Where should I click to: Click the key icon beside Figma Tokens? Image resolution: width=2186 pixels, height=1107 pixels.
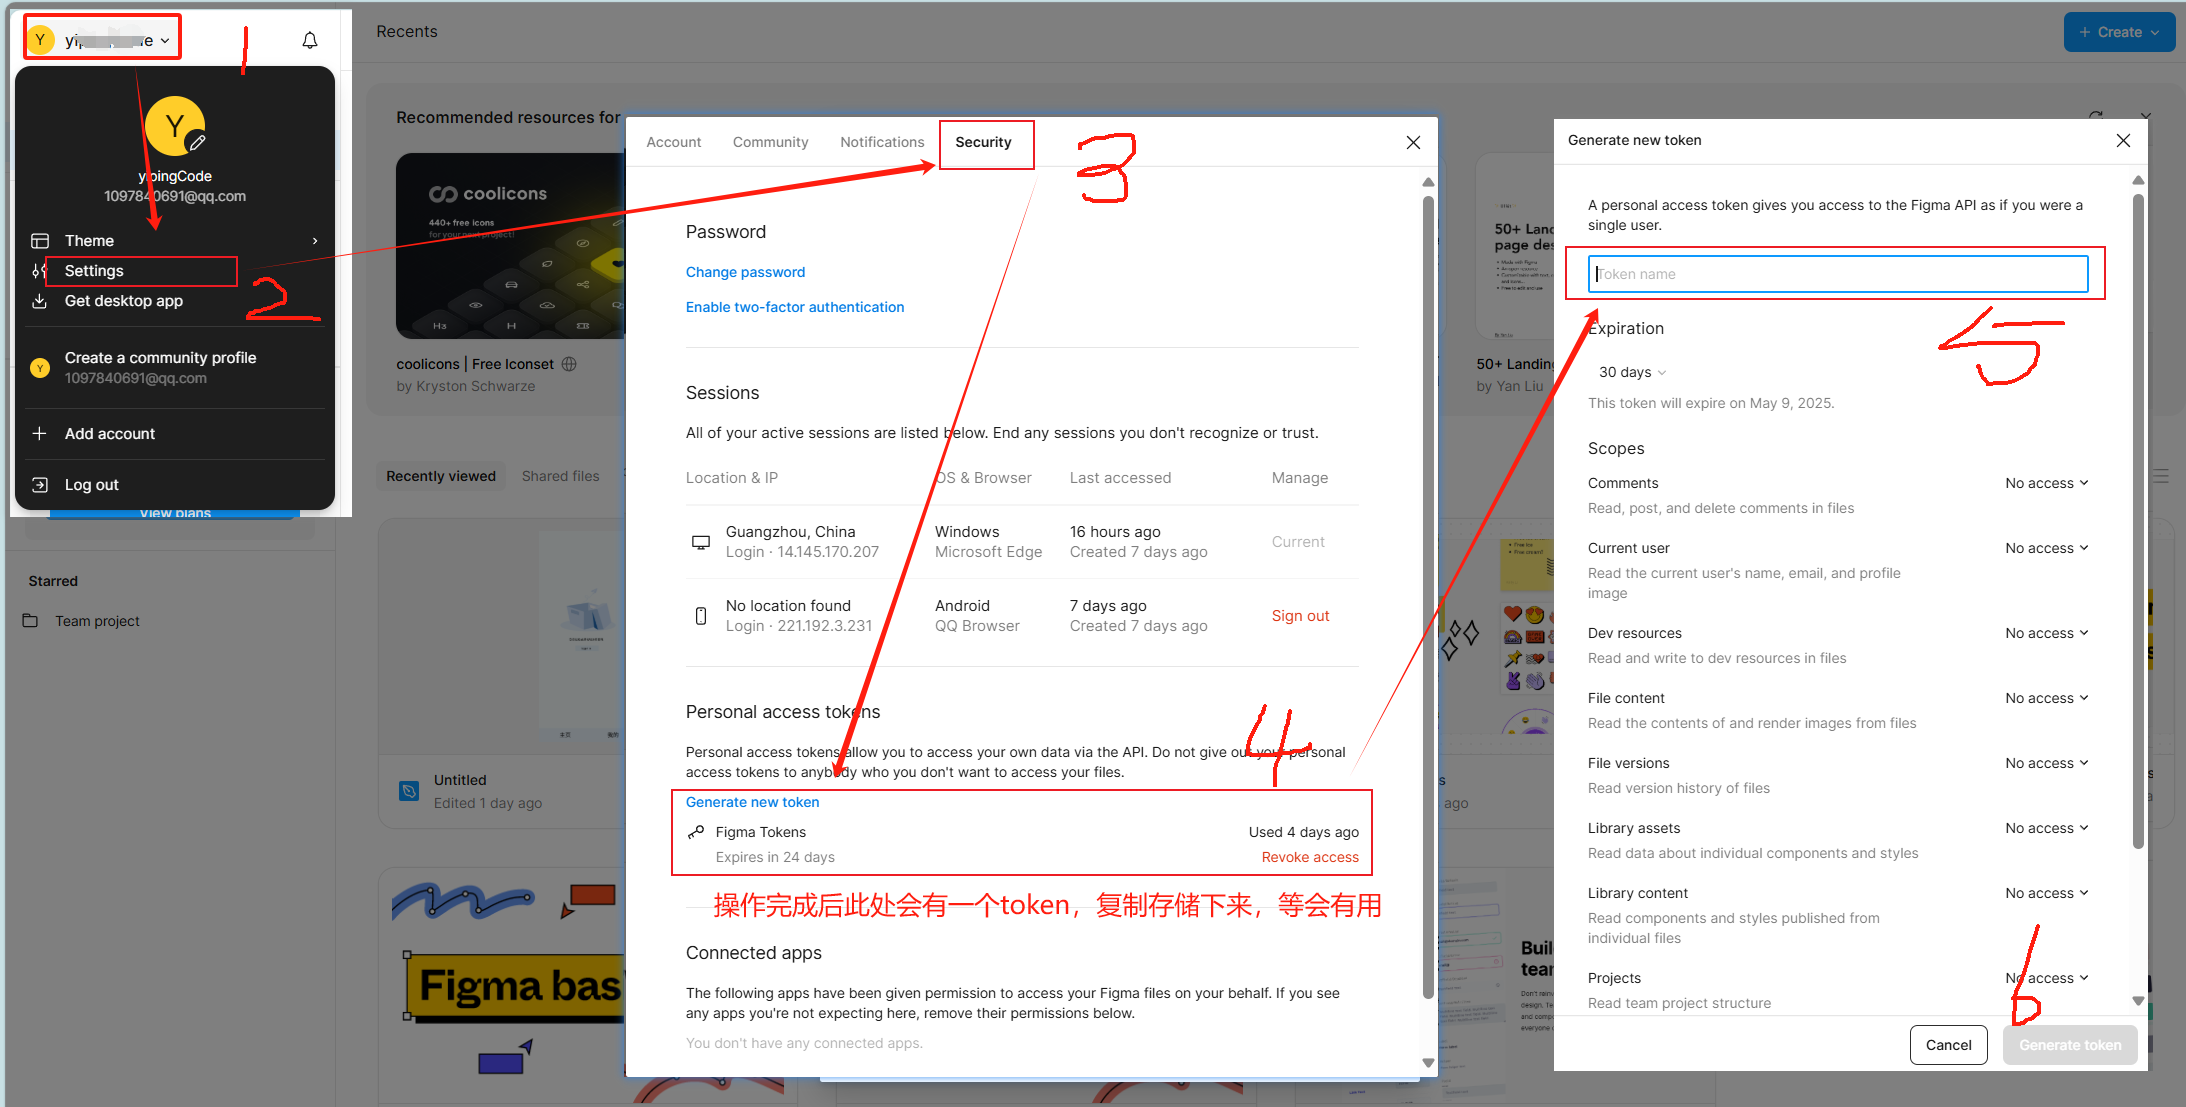pyautogui.click(x=696, y=832)
